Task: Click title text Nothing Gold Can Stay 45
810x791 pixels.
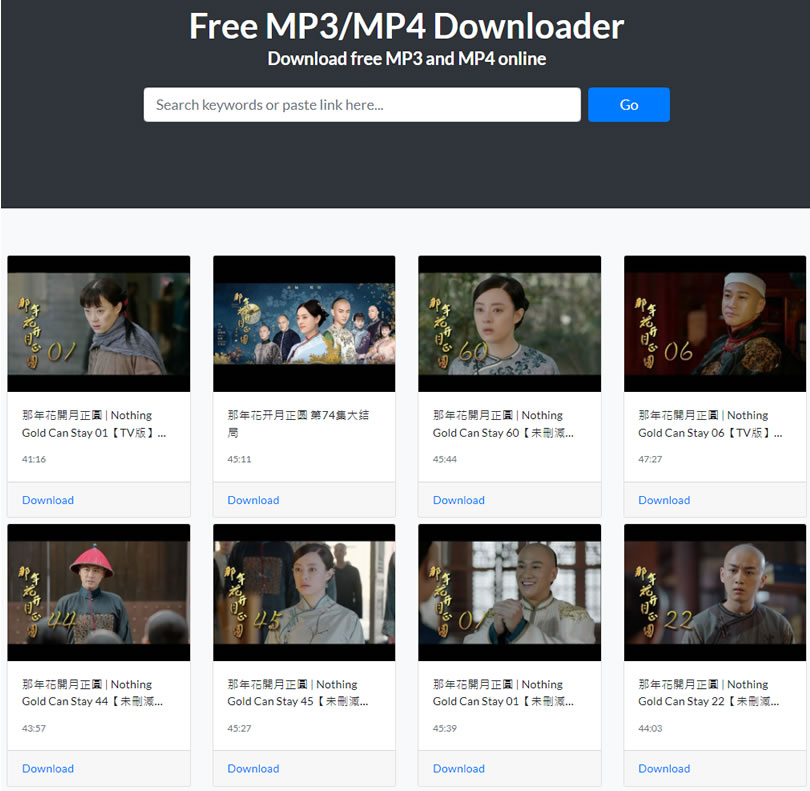Action: (x=298, y=693)
